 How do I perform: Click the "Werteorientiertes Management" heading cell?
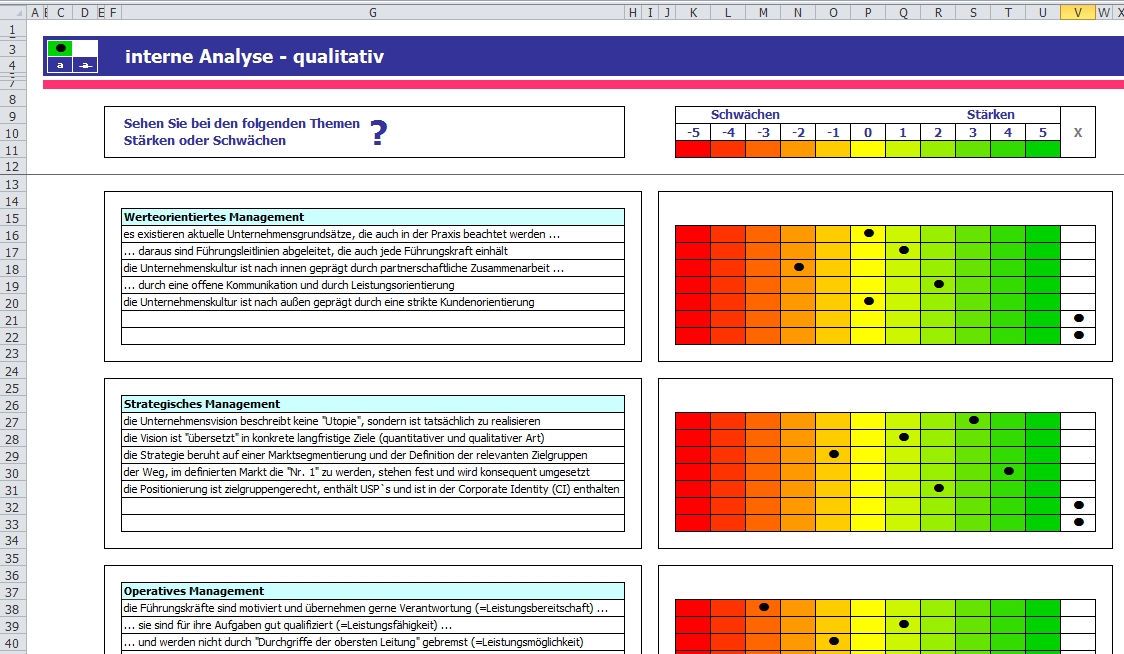(372, 217)
